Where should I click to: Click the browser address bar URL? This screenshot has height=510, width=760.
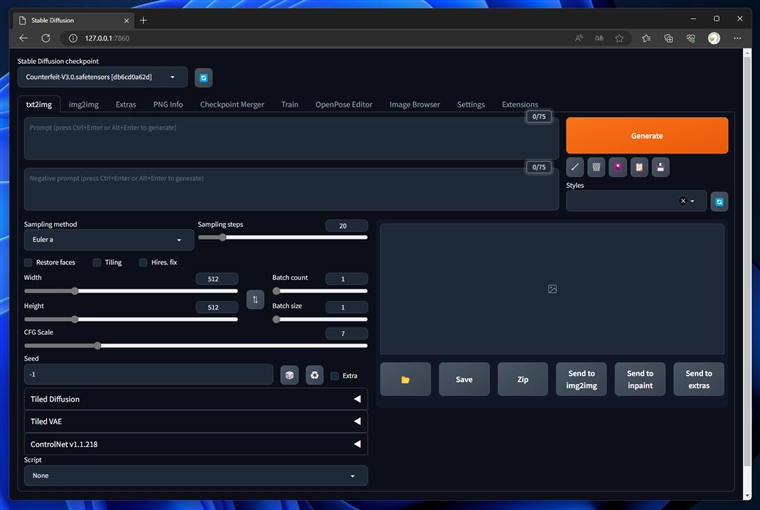click(x=107, y=38)
